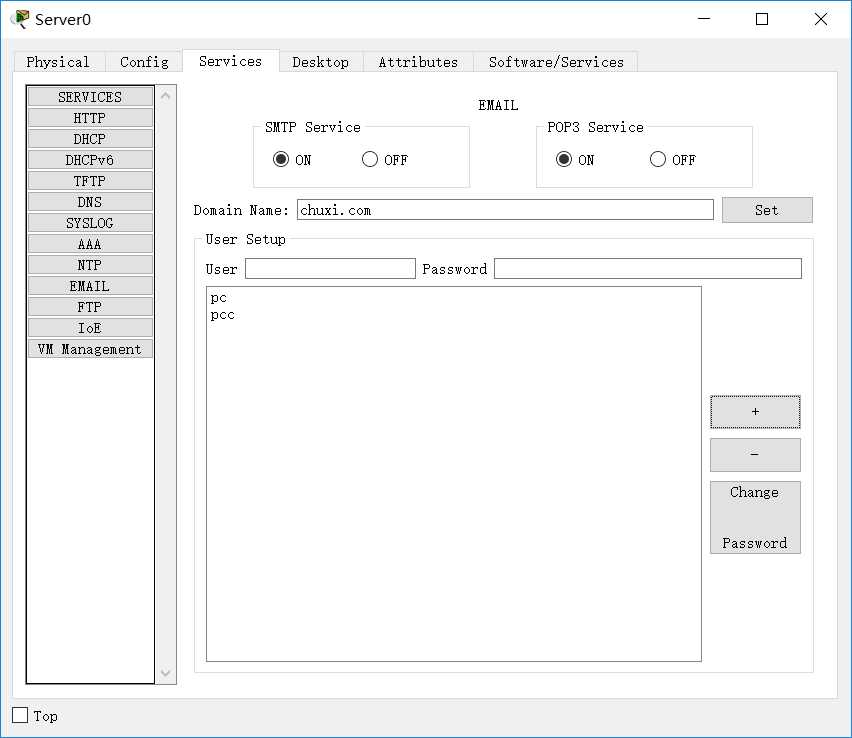Viewport: 852px width, 738px height.
Task: Open the DHCPv6 service page
Action: coord(90,160)
